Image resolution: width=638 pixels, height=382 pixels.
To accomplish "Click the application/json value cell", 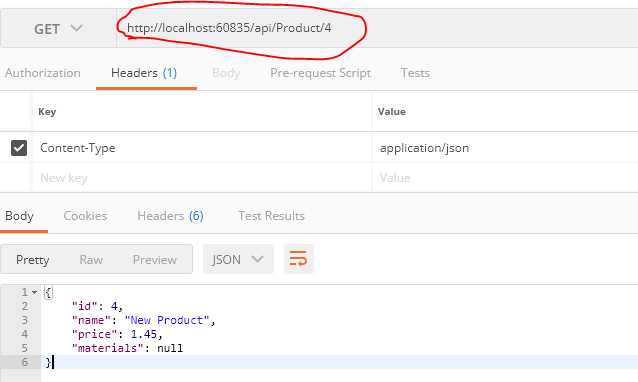I will click(505, 148).
